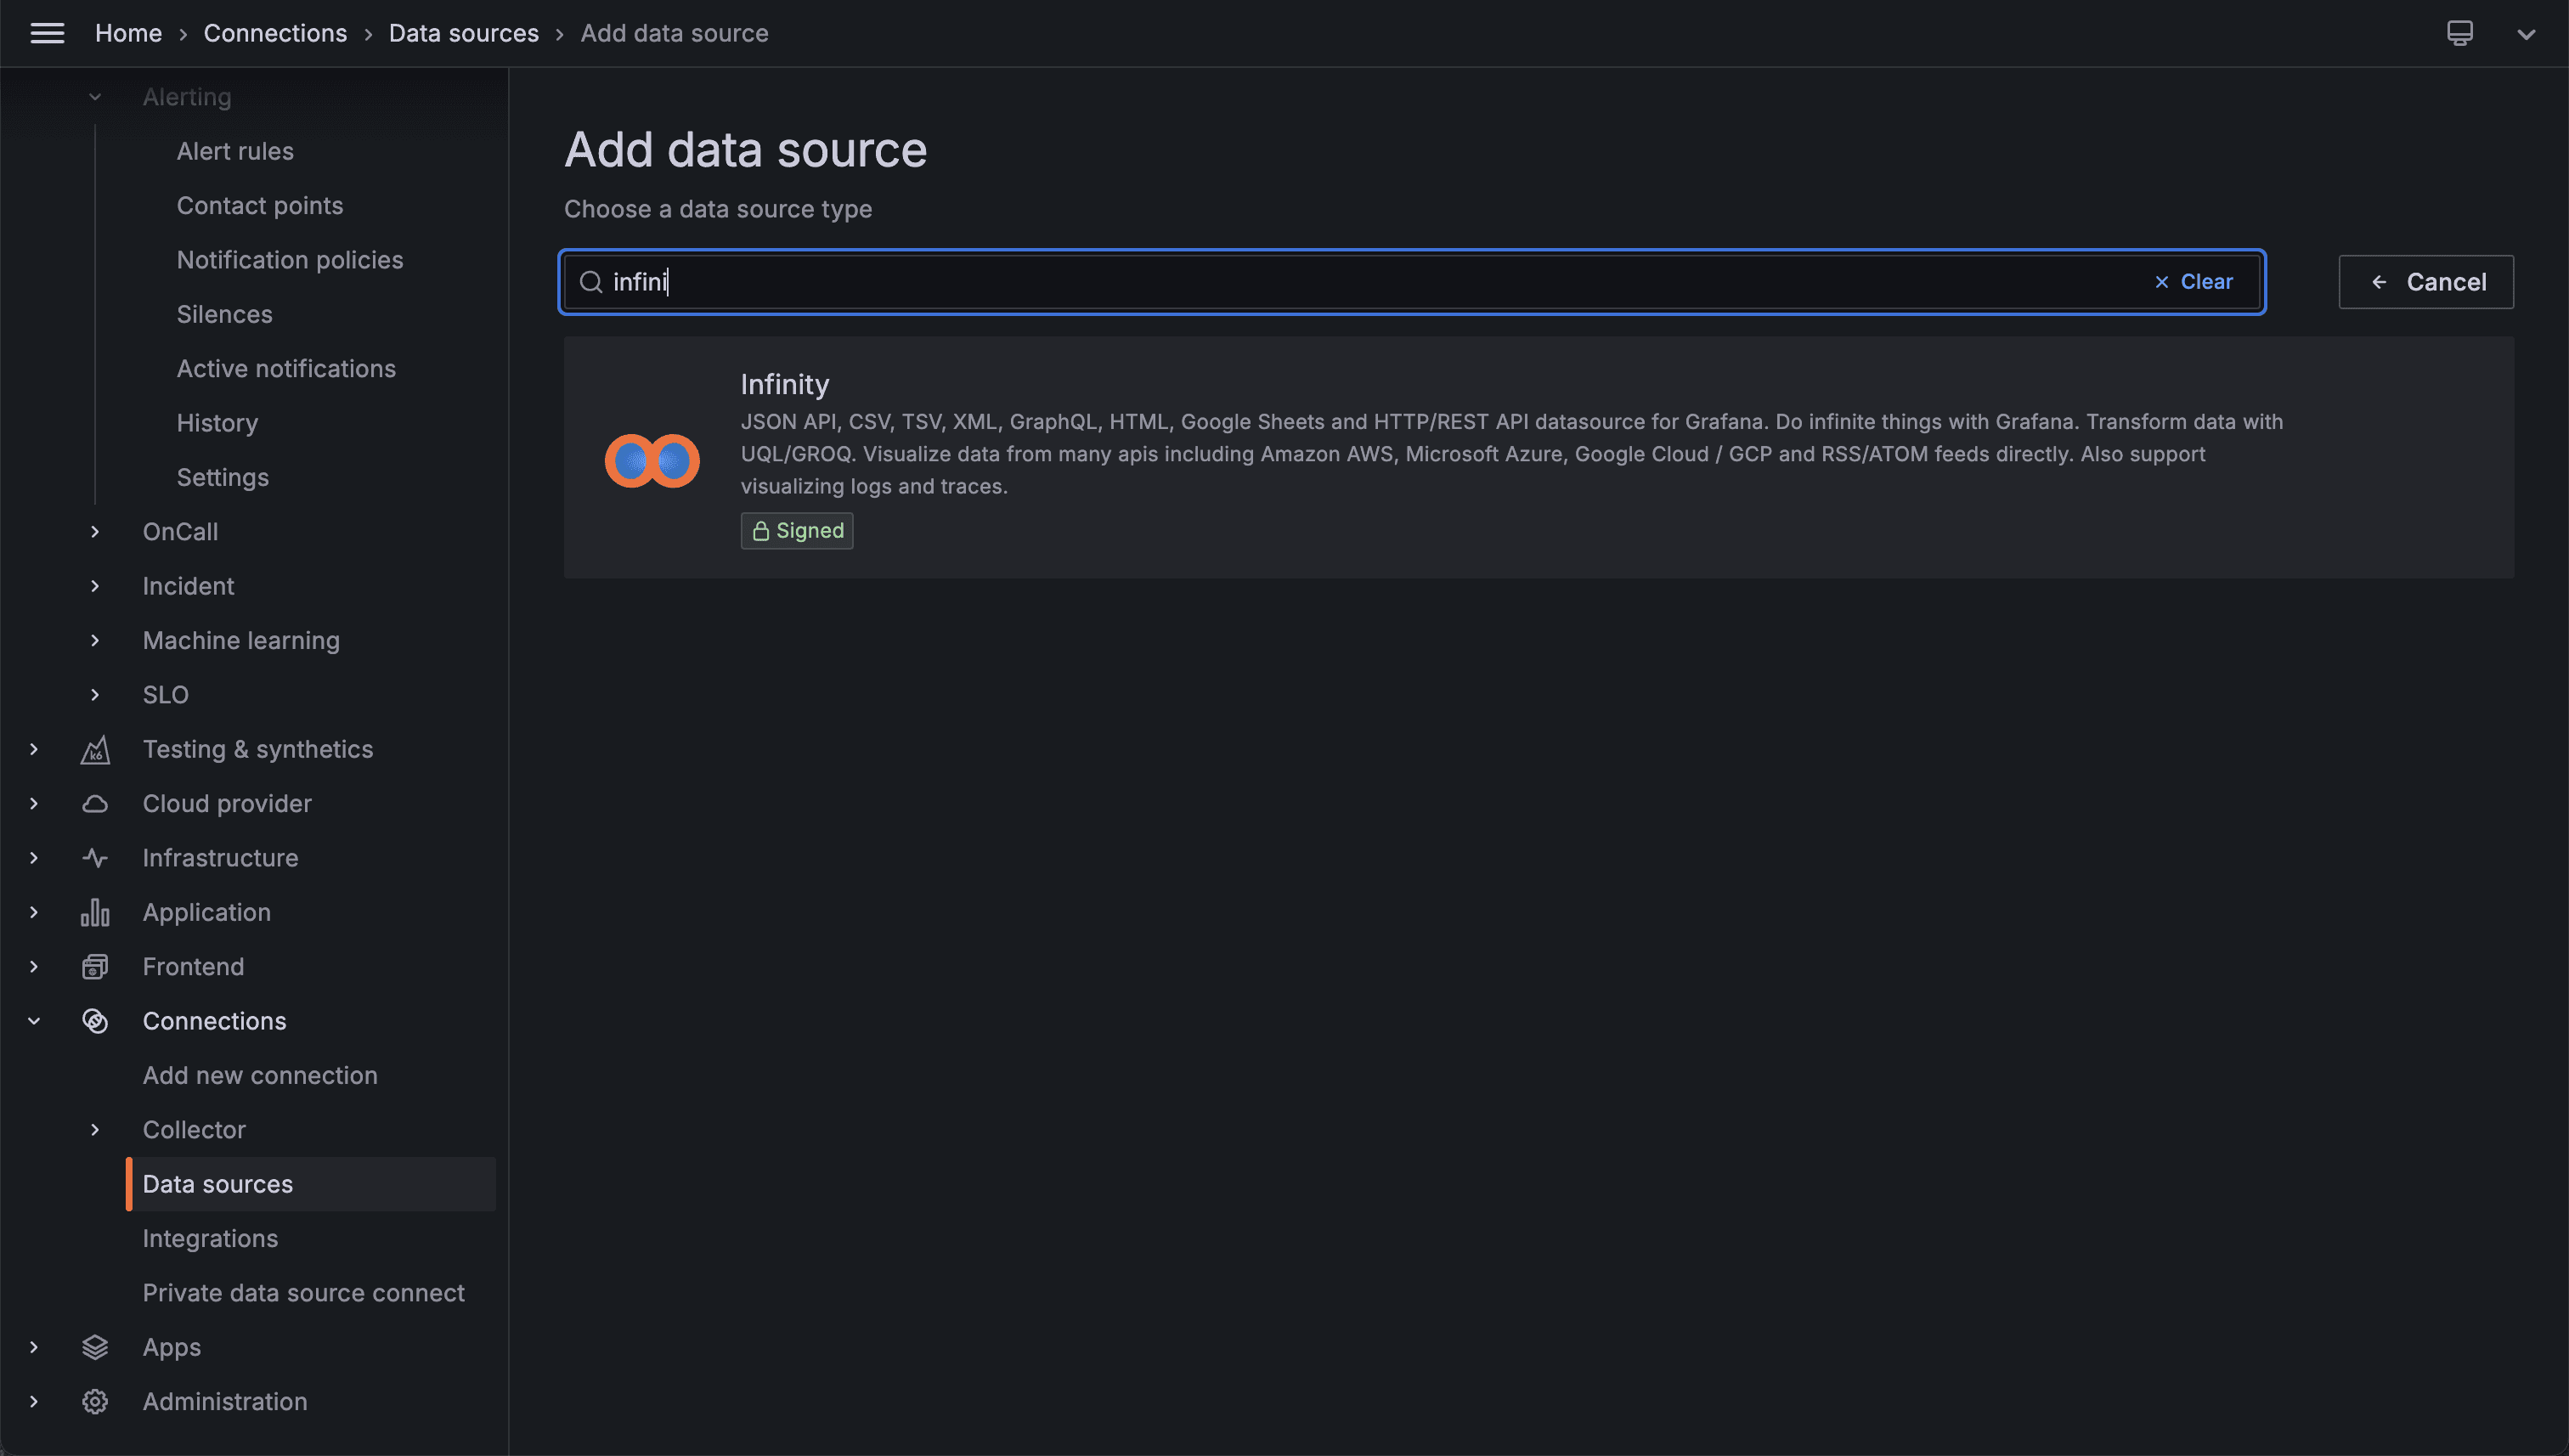The height and width of the screenshot is (1456, 2569).
Task: Click the Testing & synthetics k6 icon
Action: pos(95,749)
